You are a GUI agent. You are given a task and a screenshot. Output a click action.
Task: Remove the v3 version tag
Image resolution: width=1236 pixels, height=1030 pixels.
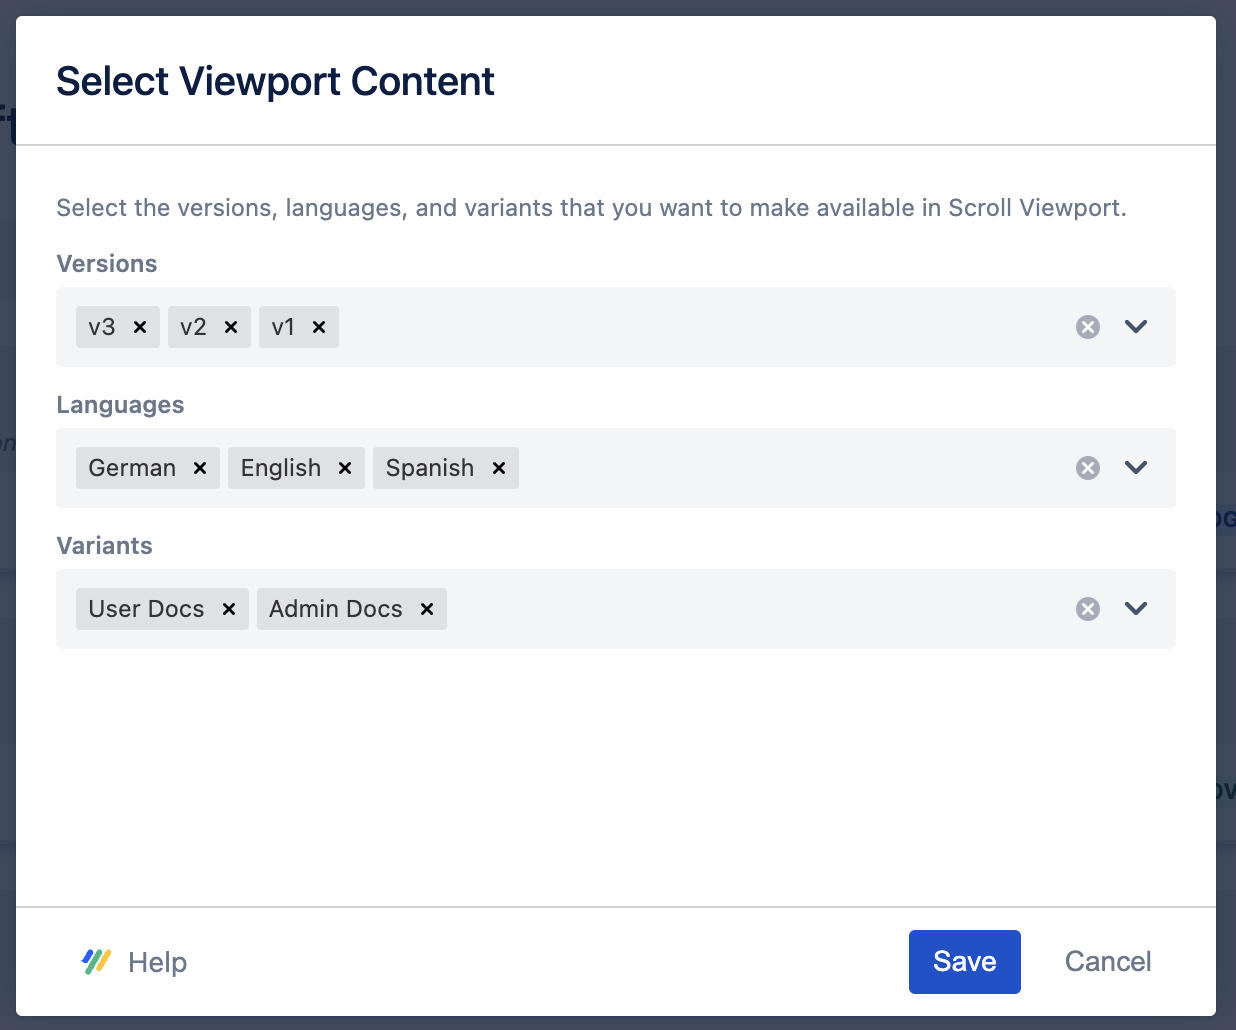pyautogui.click(x=140, y=327)
